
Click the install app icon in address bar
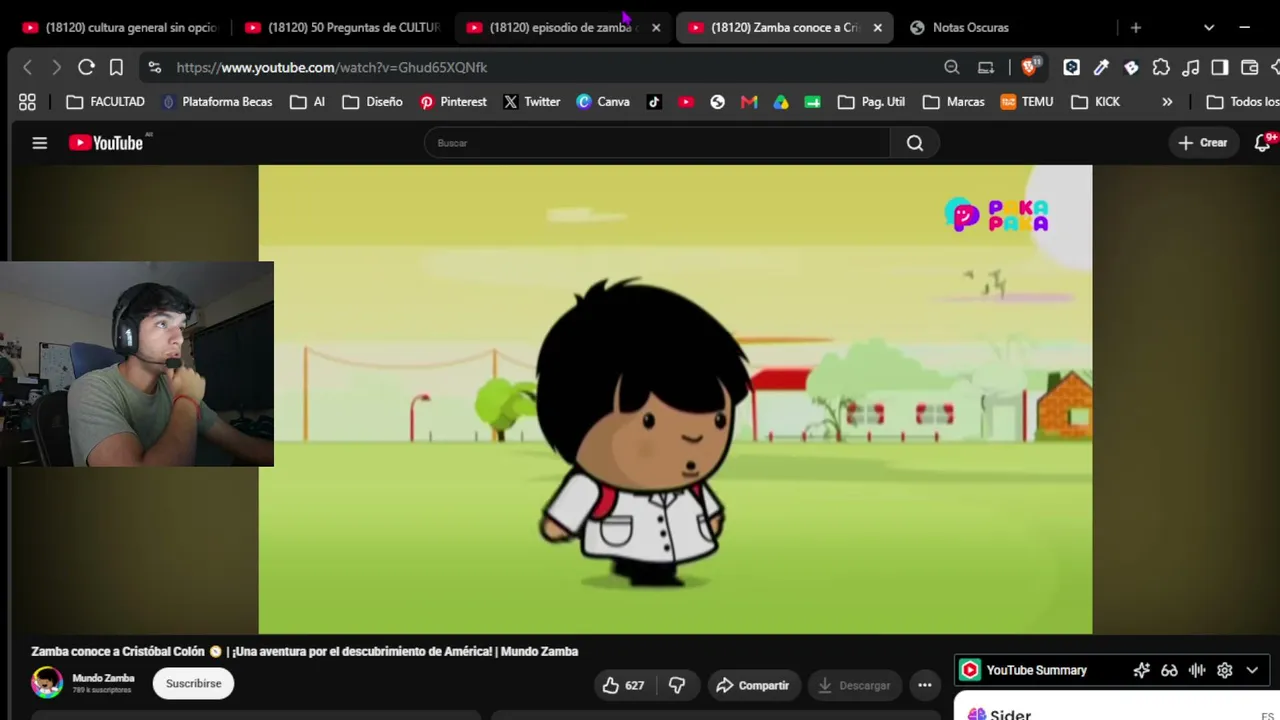[986, 67]
